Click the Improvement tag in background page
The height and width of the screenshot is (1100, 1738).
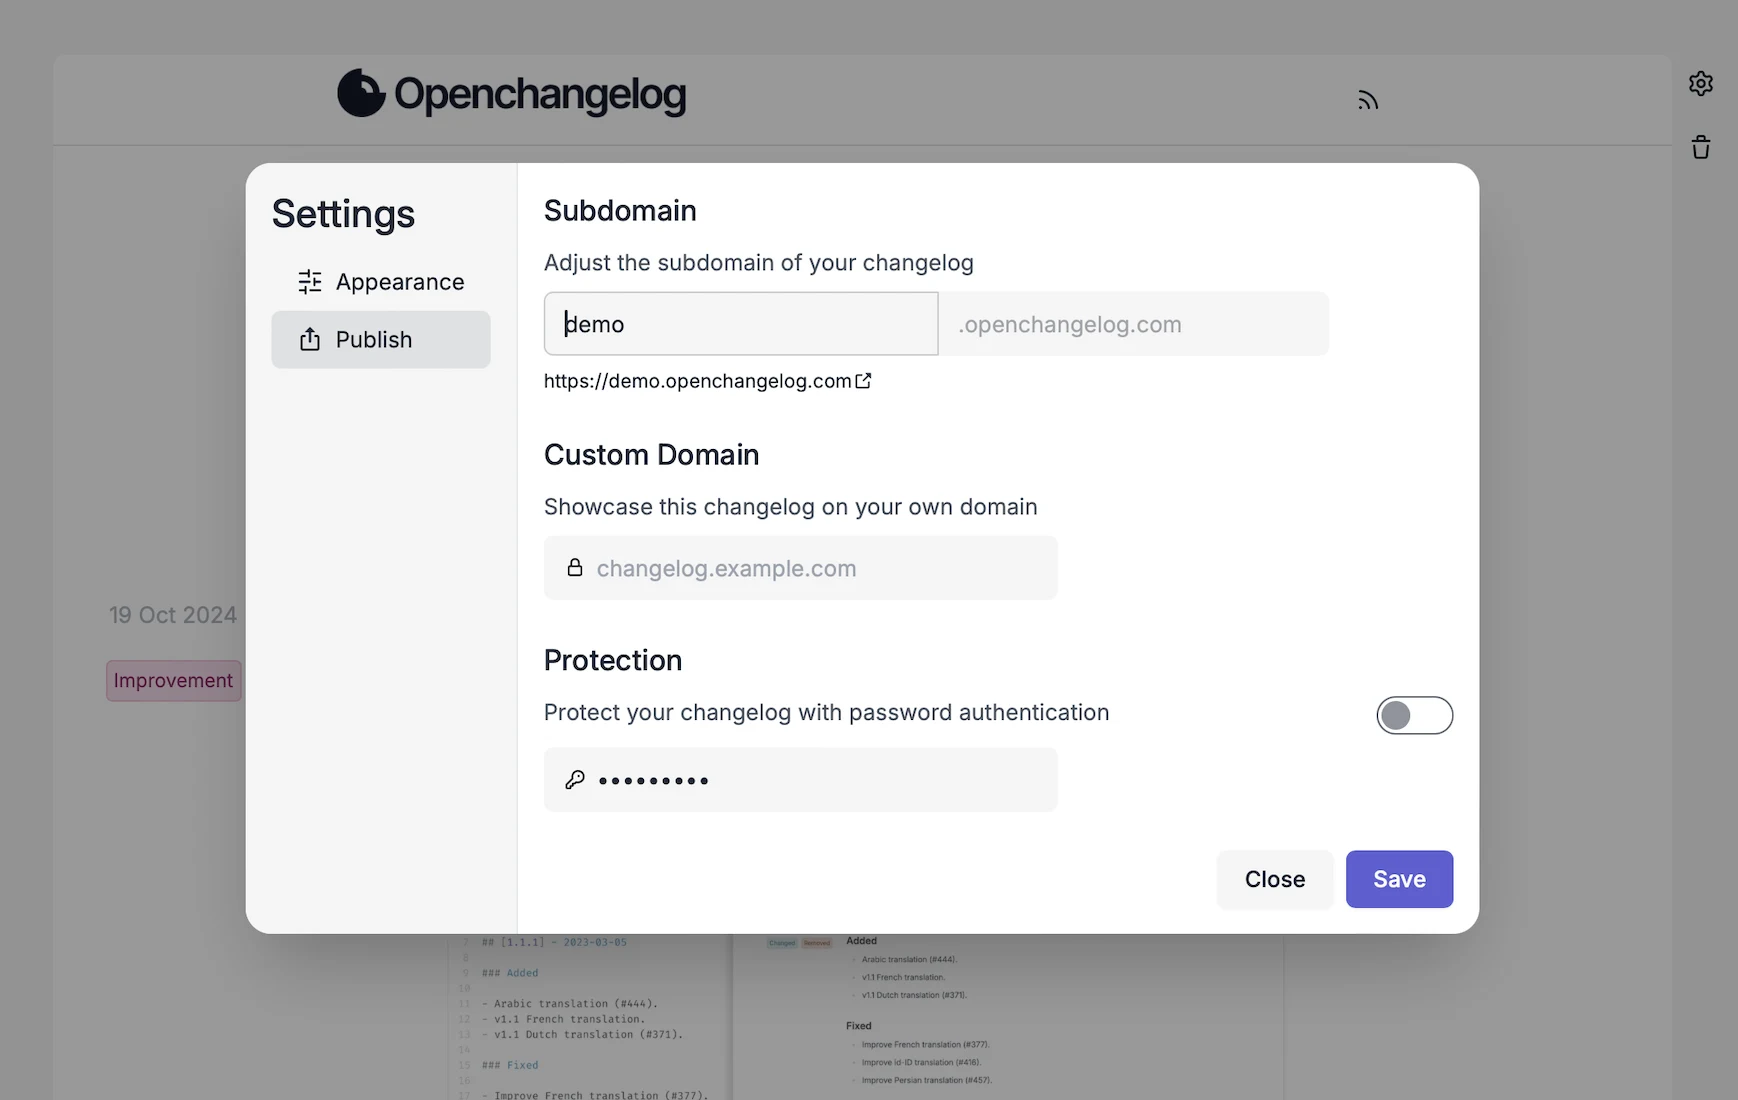pyautogui.click(x=174, y=681)
